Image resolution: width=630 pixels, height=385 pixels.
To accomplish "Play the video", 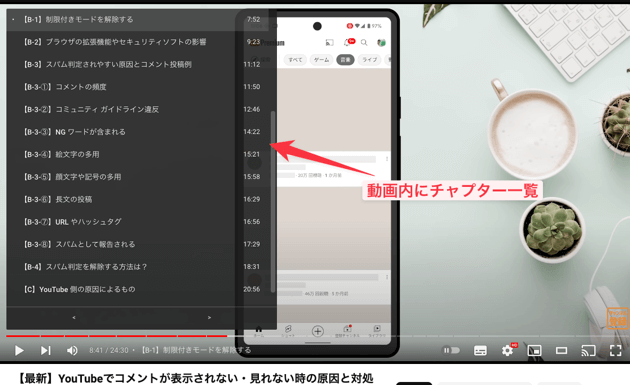I will 18,350.
